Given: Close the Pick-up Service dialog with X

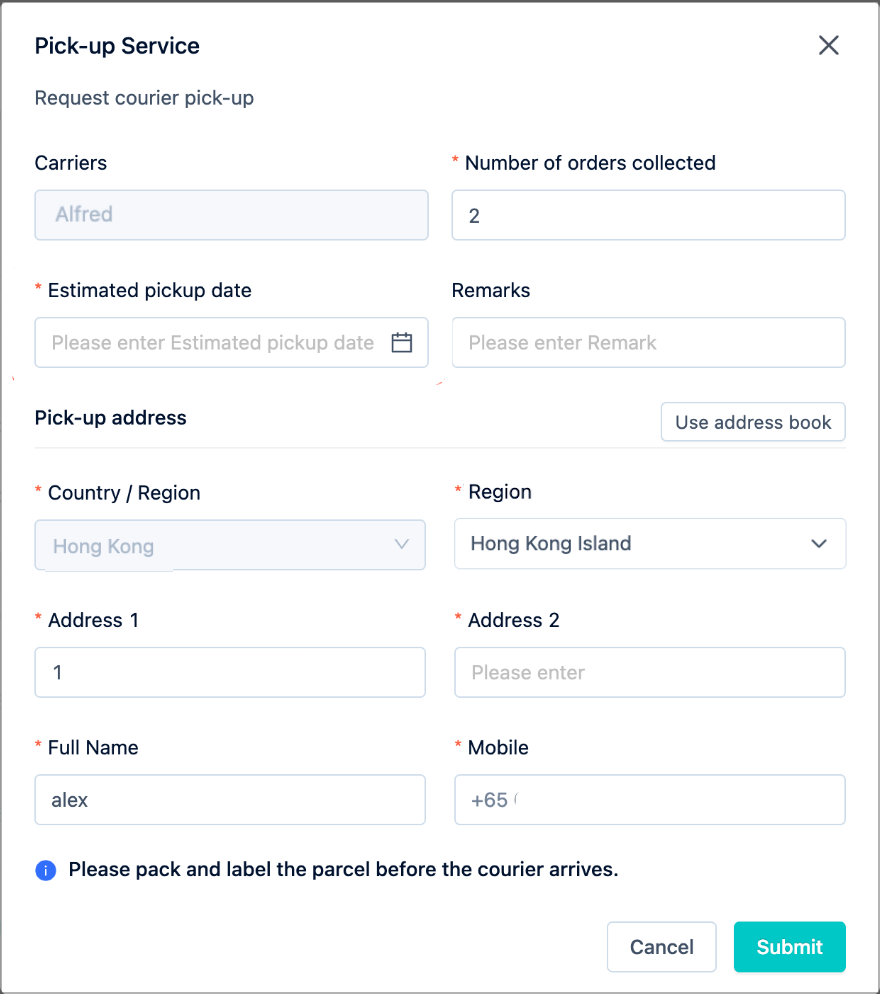Looking at the screenshot, I should pos(828,46).
